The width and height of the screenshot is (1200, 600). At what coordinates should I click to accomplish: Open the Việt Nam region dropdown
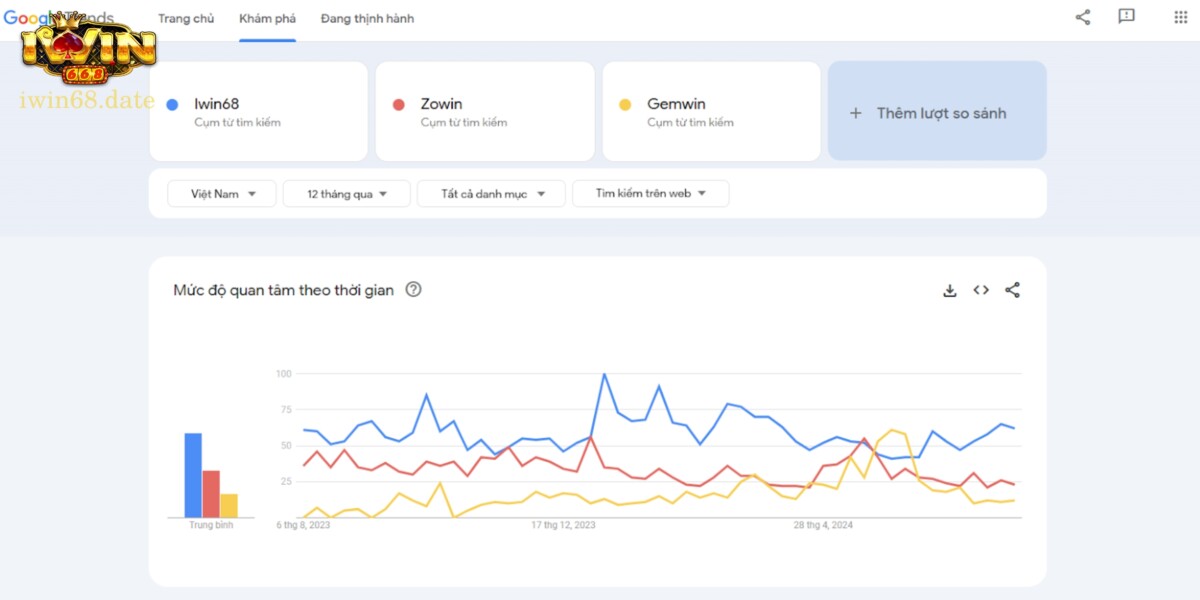tap(222, 194)
